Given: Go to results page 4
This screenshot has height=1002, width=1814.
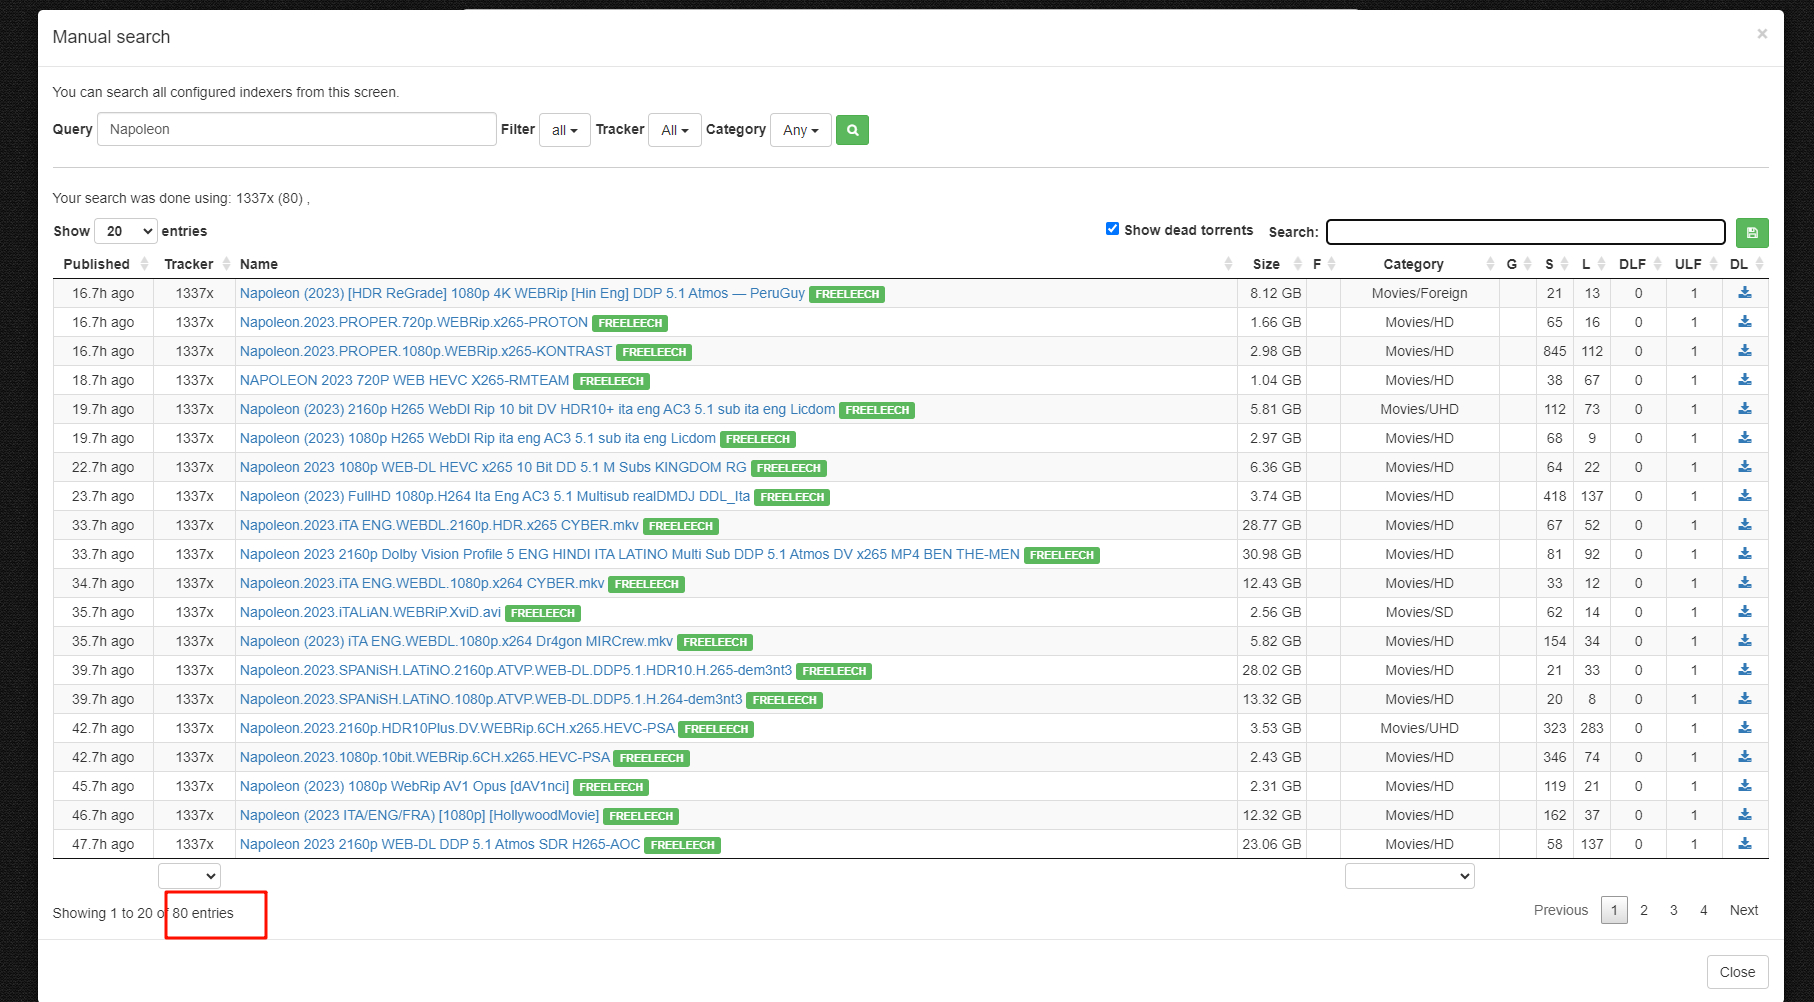Looking at the screenshot, I should coord(1704,910).
